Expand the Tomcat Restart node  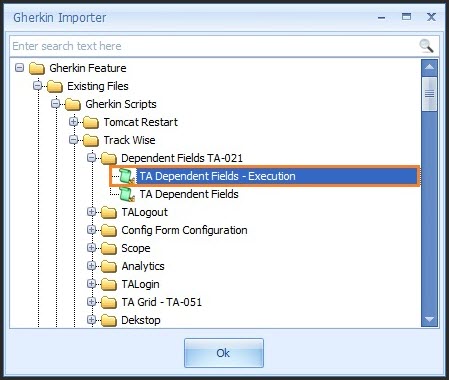point(74,122)
